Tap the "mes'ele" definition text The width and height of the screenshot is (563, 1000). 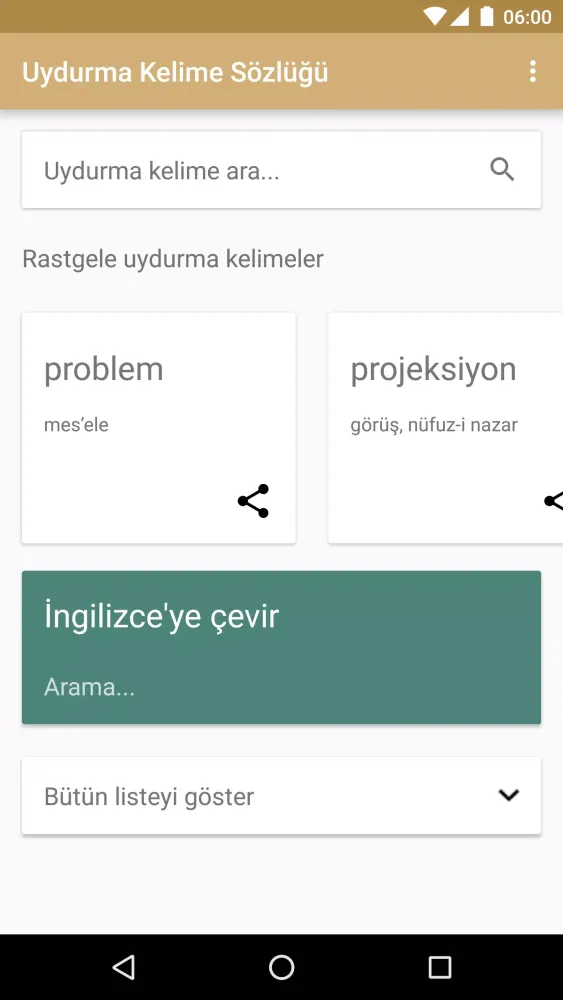pyautogui.click(x=76, y=425)
